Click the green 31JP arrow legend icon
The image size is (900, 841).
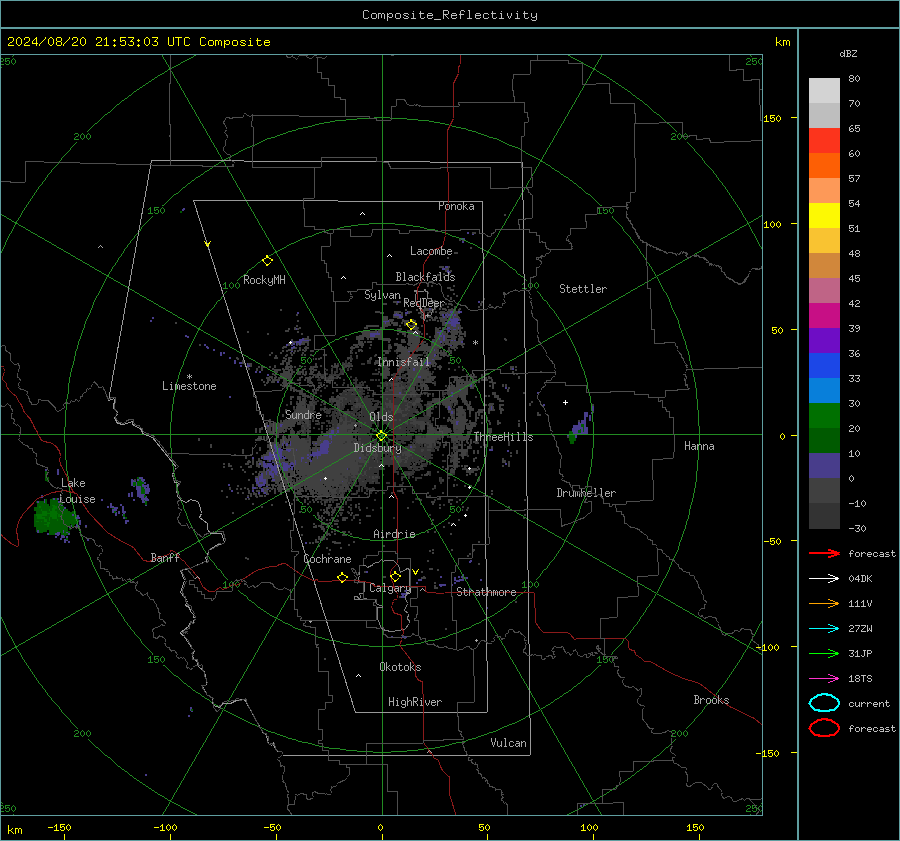click(x=824, y=653)
